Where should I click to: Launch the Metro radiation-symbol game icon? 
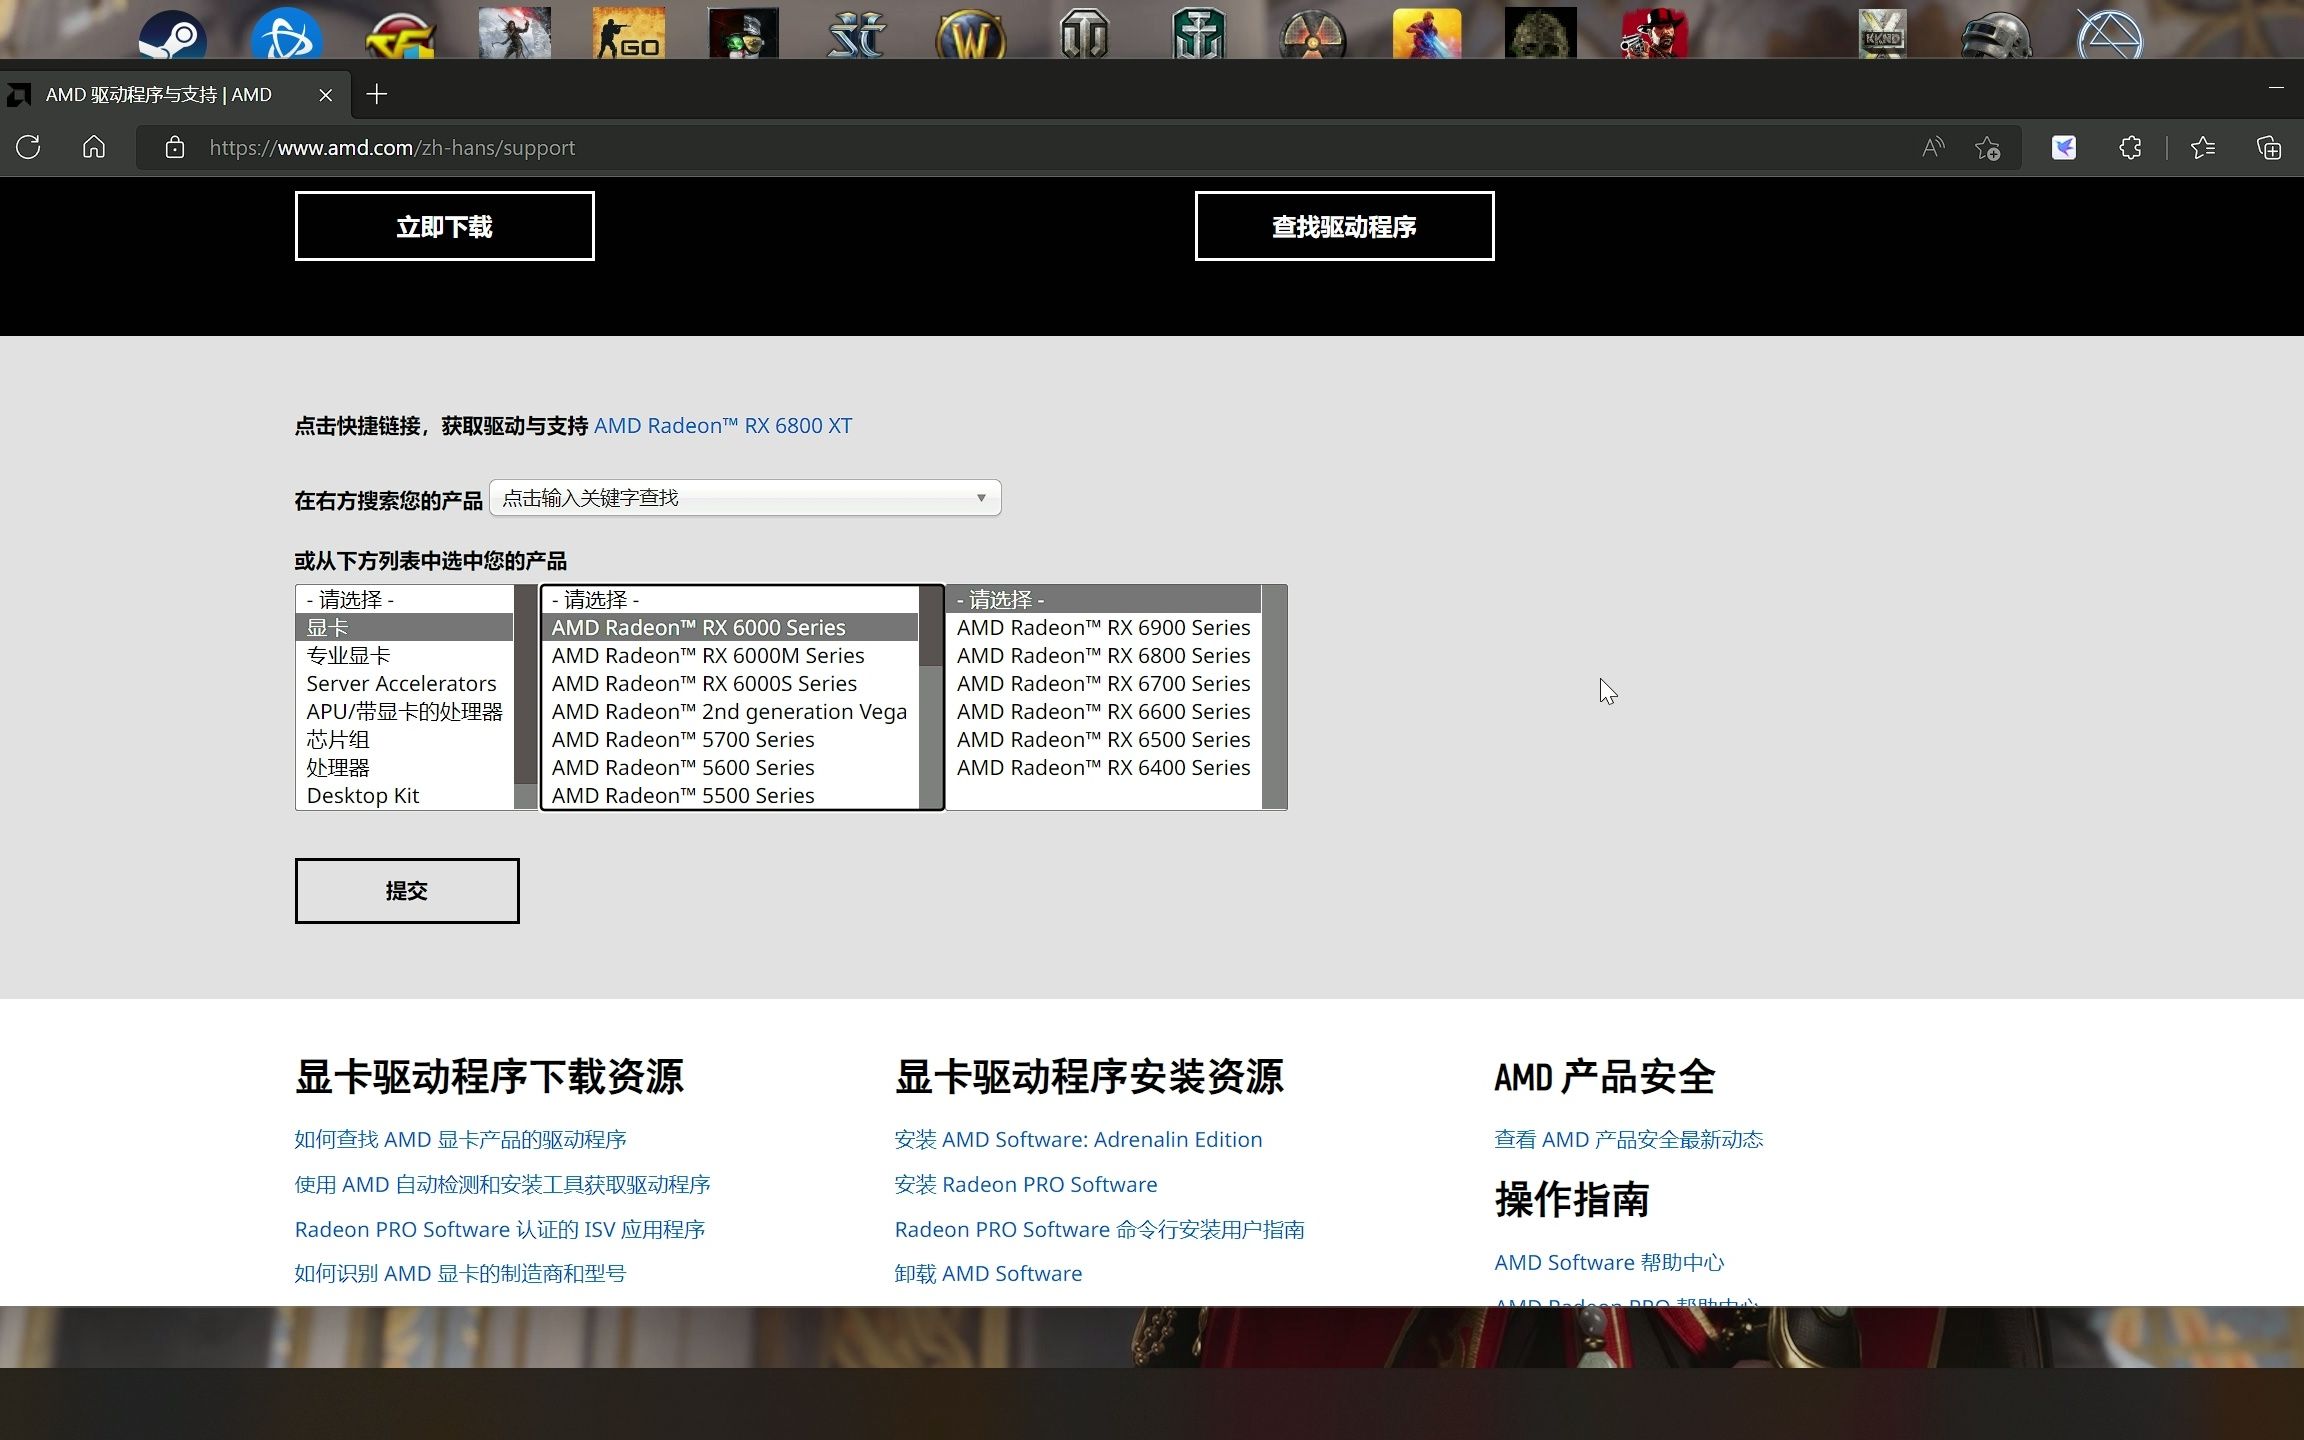(x=1313, y=34)
